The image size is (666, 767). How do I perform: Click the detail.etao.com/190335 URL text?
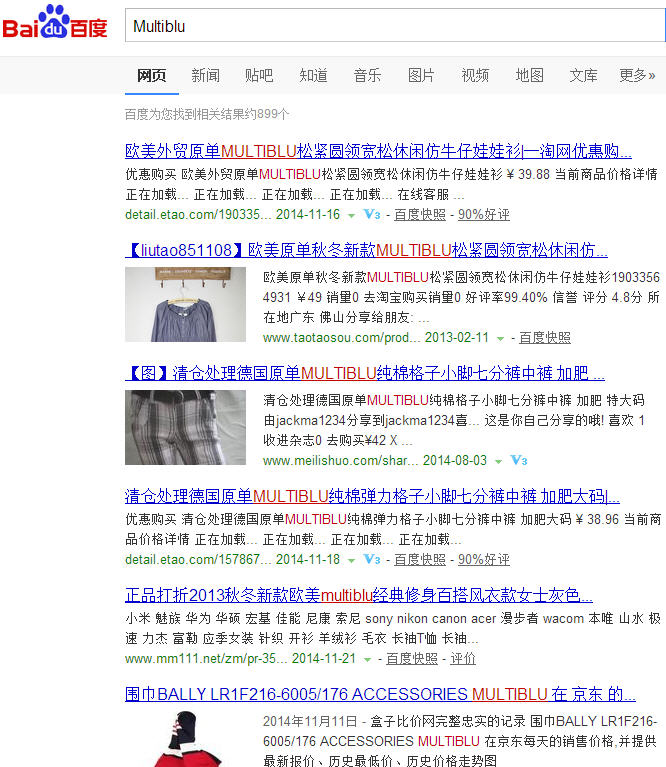point(198,215)
